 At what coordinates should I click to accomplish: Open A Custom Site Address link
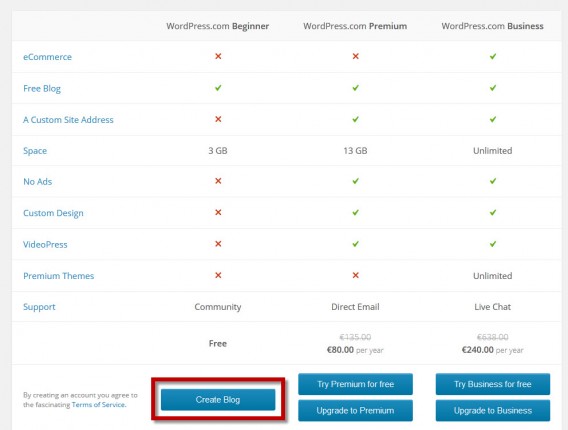(68, 120)
